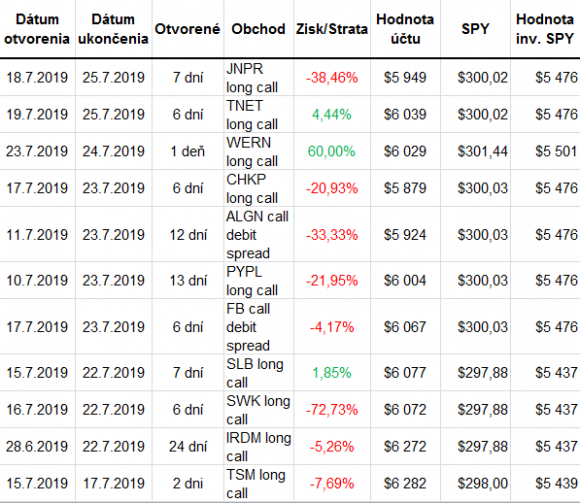The height and width of the screenshot is (503, 580).
Task: Click the SPY price $301,44
Action: click(482, 151)
